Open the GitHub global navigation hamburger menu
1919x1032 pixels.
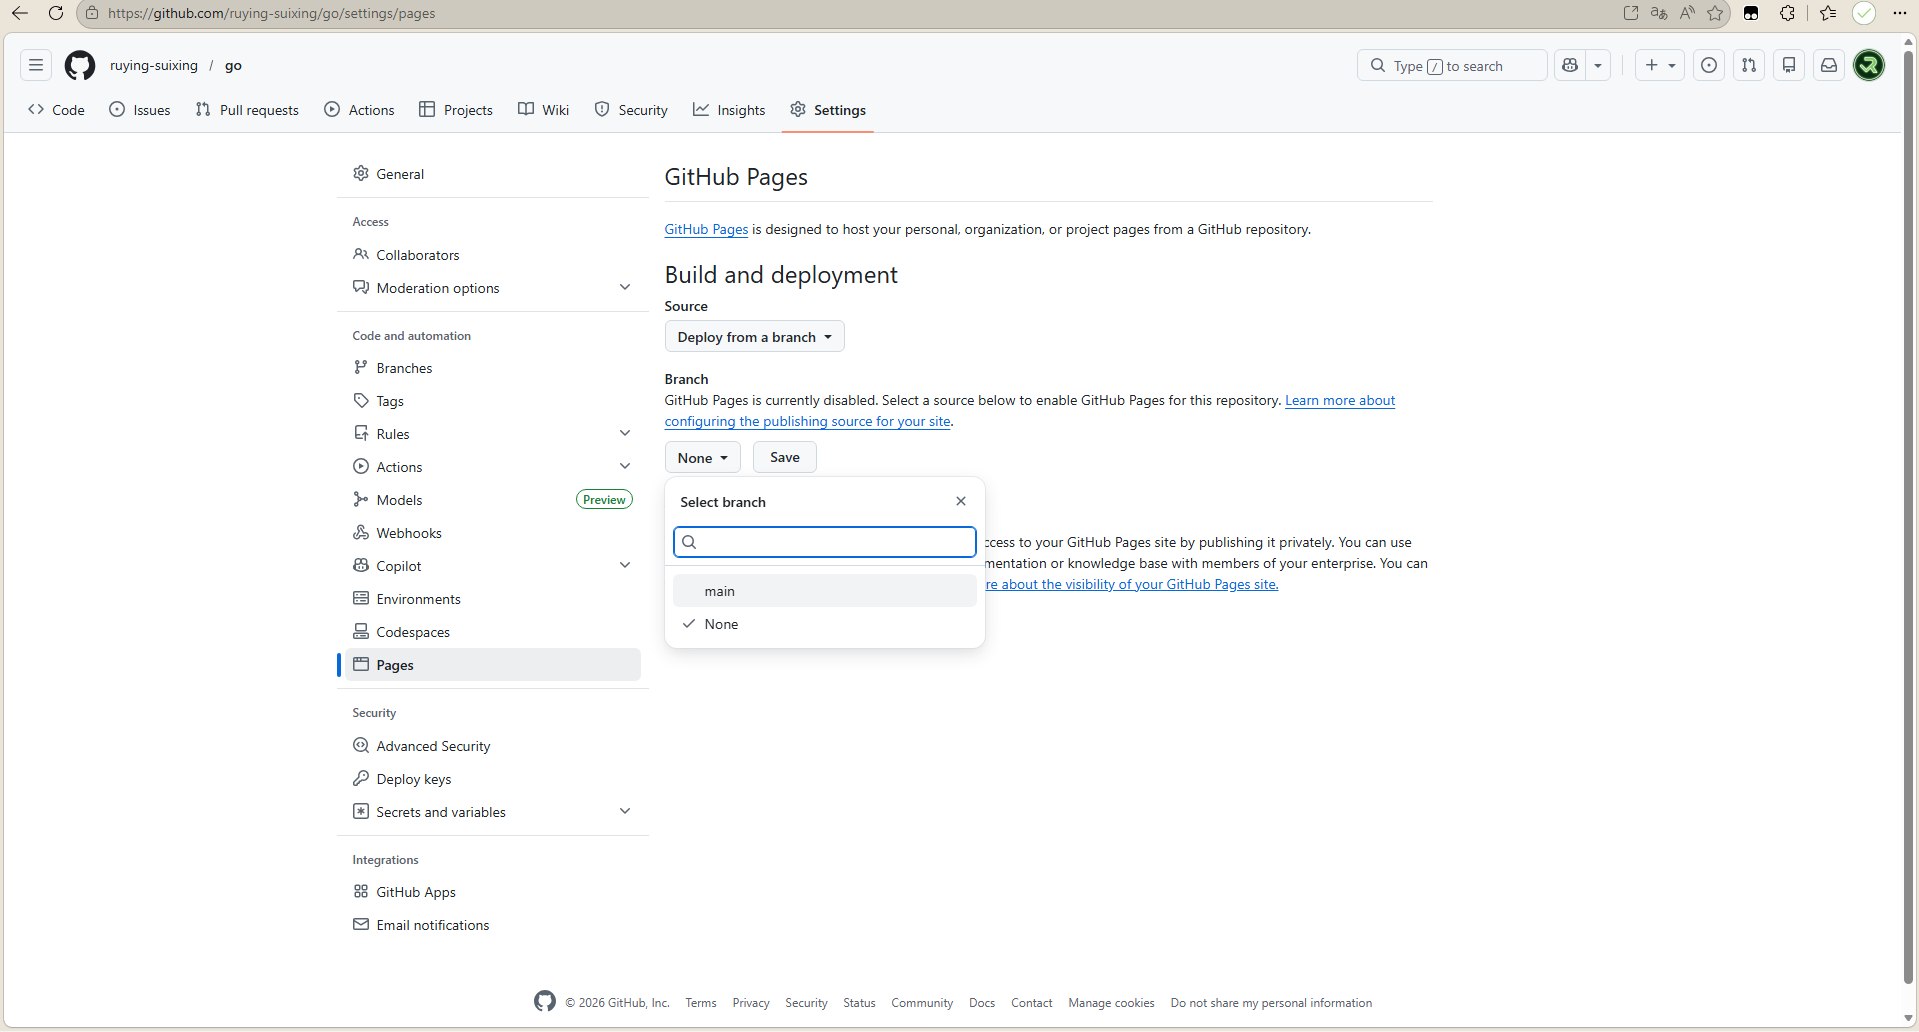pyautogui.click(x=36, y=65)
